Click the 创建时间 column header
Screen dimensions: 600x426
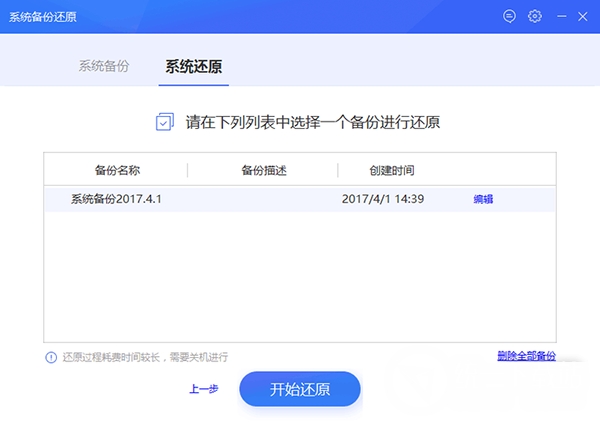[x=391, y=170]
